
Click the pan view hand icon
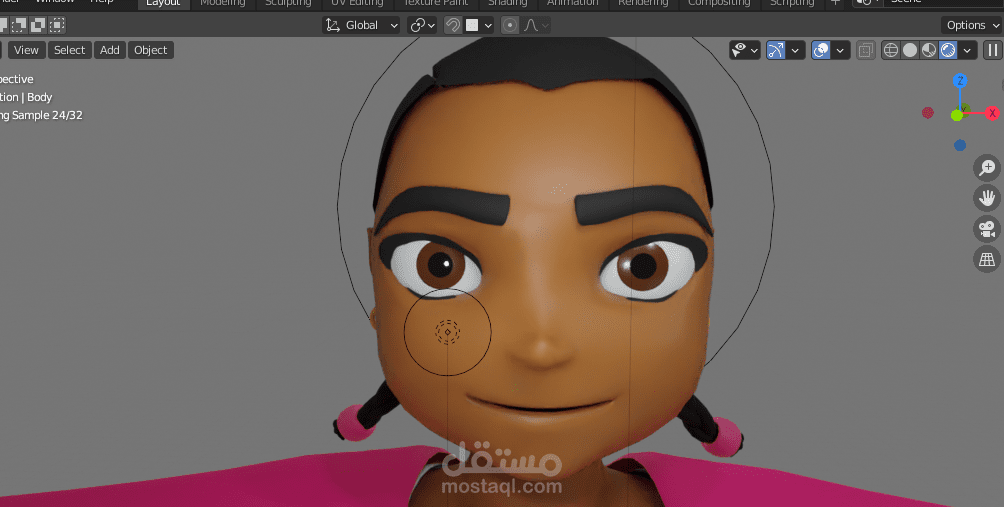pos(987,198)
